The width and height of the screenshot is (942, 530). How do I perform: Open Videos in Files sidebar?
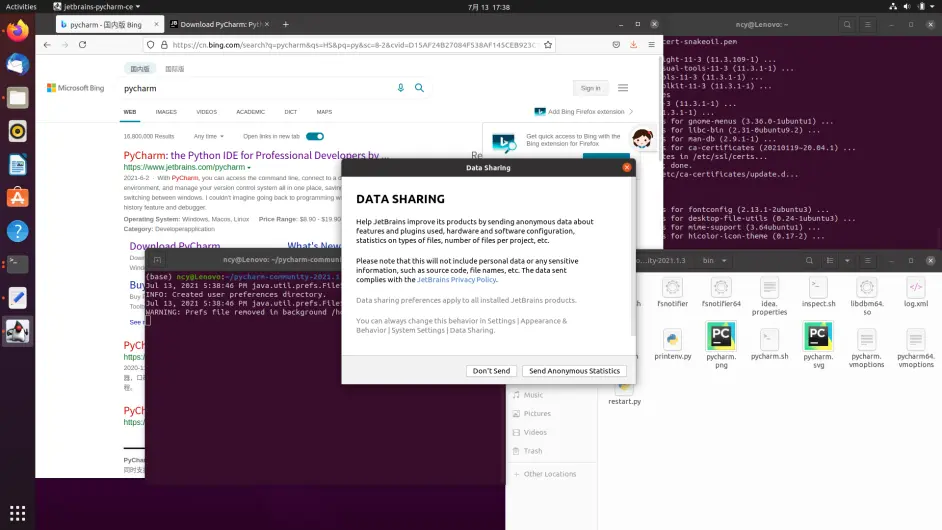[x=535, y=432]
